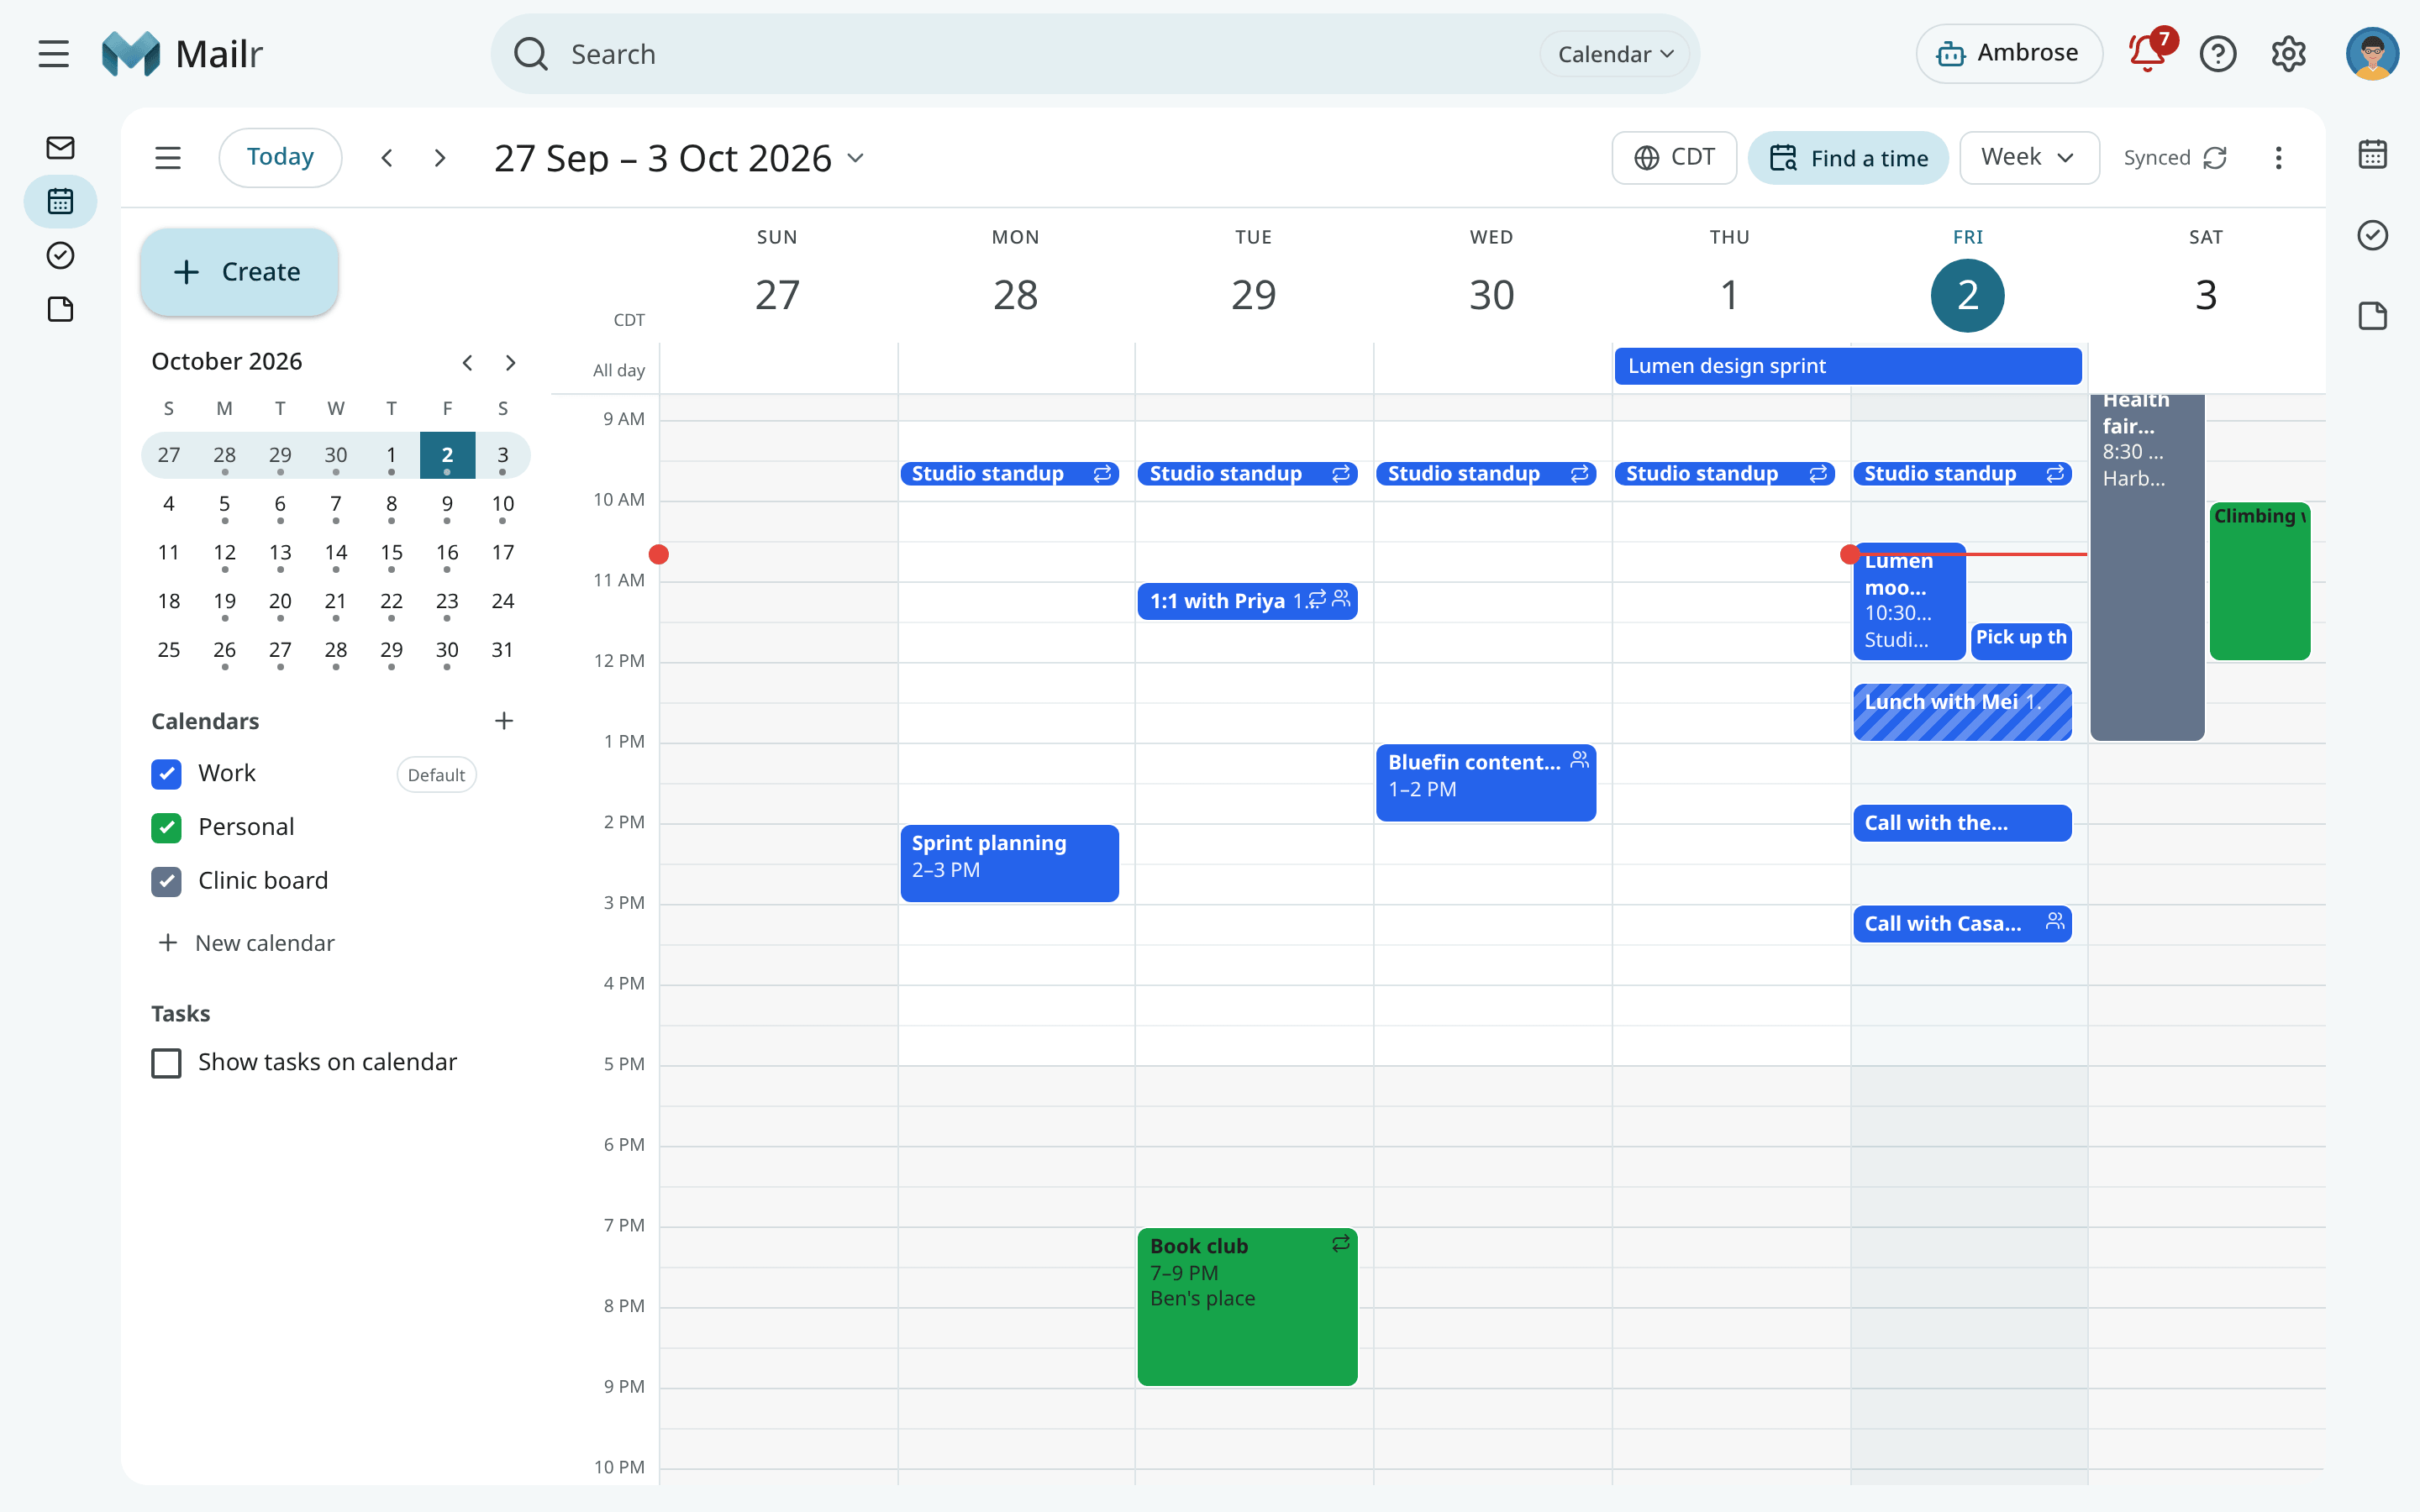
Task: Uncheck the Personal calendar checkbox
Action: [x=166, y=828]
